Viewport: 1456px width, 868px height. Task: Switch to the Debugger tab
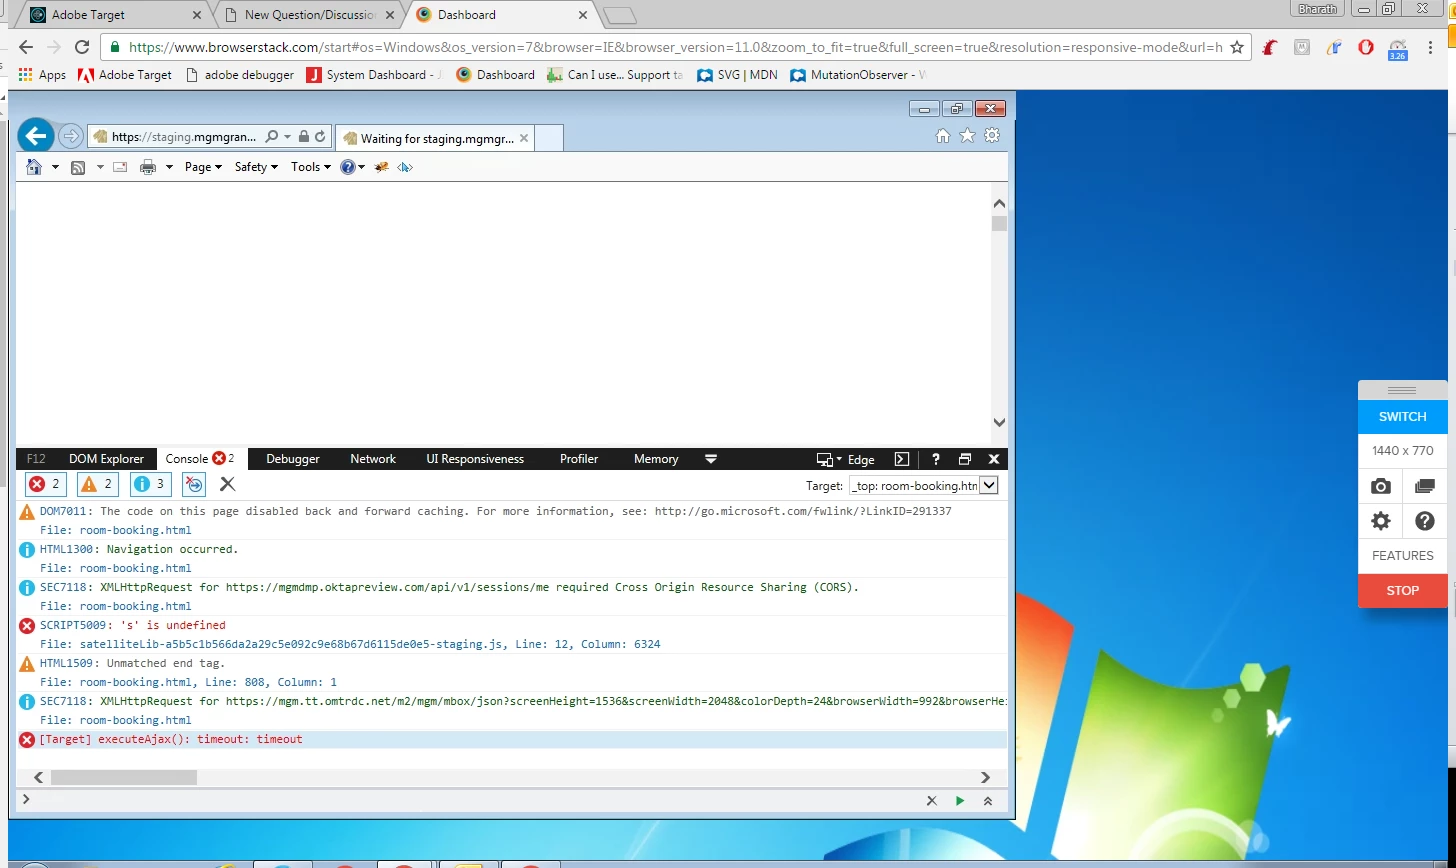coord(293,459)
